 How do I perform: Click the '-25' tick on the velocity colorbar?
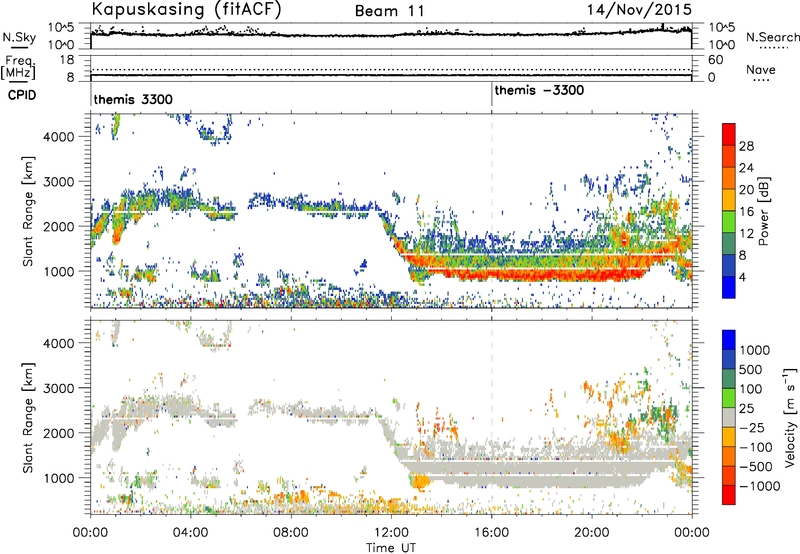point(752,427)
